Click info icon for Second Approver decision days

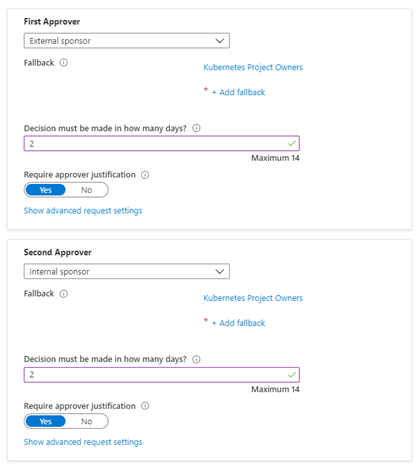[196, 359]
